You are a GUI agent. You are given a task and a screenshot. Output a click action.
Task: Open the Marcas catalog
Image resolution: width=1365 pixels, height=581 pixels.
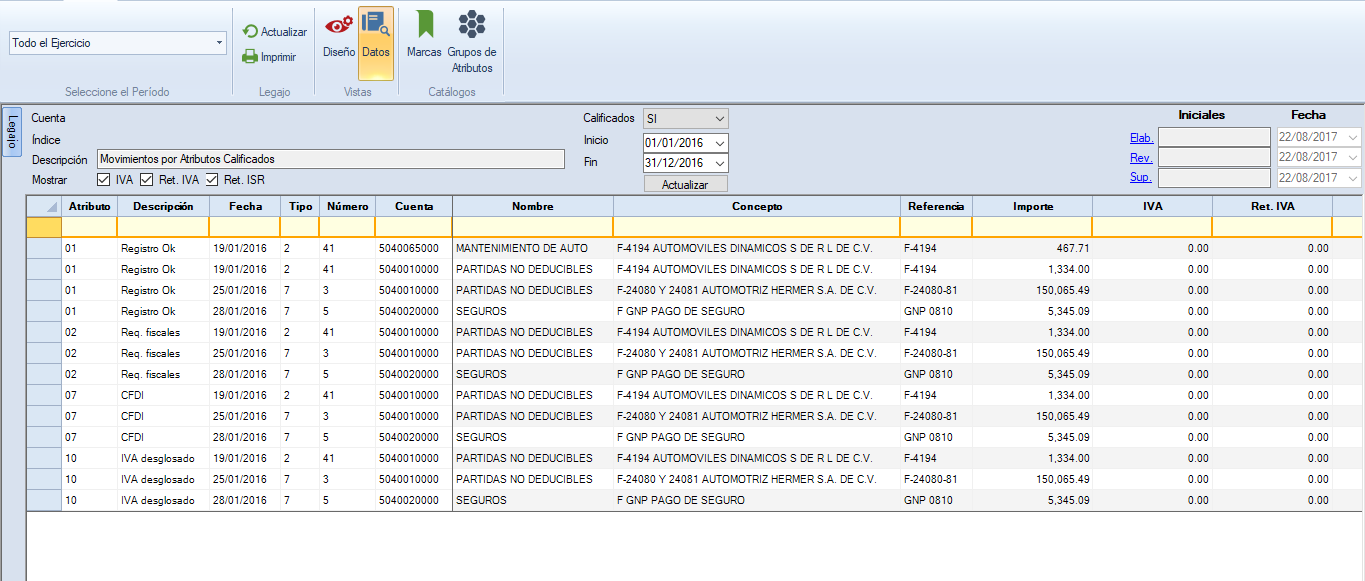(424, 35)
